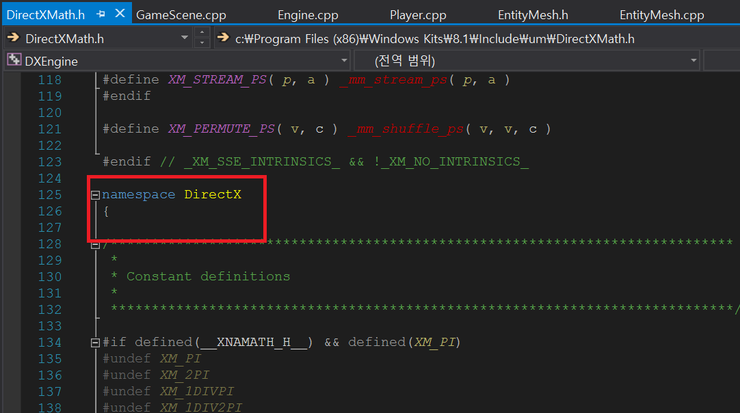The image size is (740, 413).
Task: Click XM_PERMUTE_PS macro on line 121
Action: pos(221,129)
